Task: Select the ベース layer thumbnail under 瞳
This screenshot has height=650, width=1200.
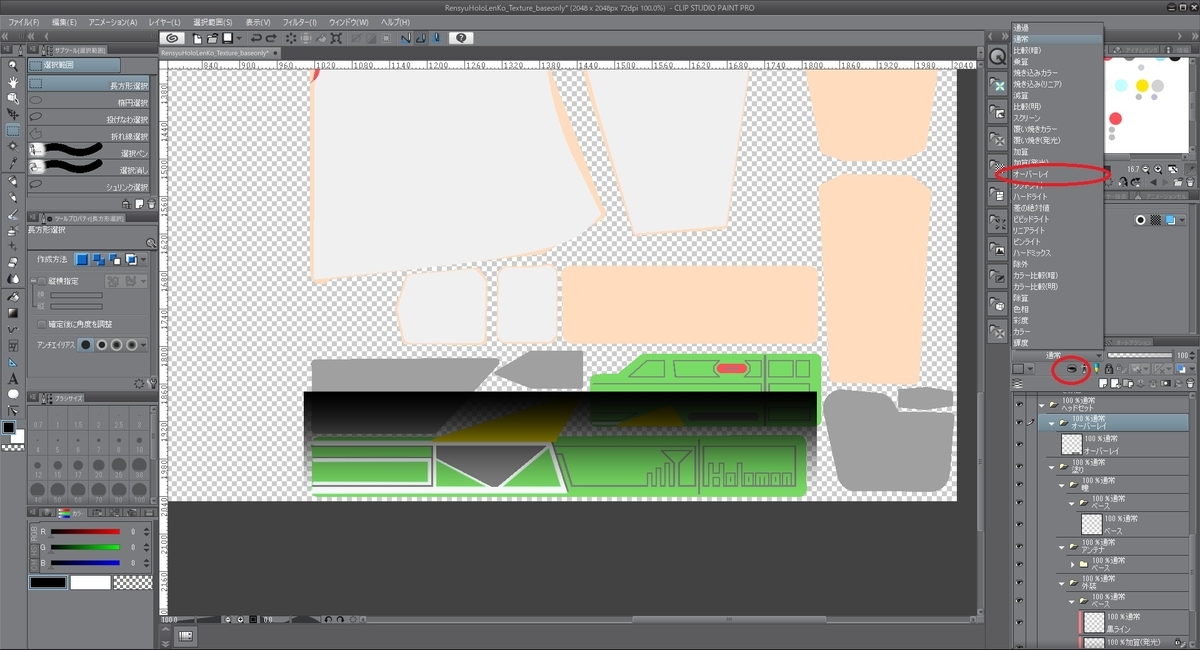Action: pyautogui.click(x=1091, y=523)
